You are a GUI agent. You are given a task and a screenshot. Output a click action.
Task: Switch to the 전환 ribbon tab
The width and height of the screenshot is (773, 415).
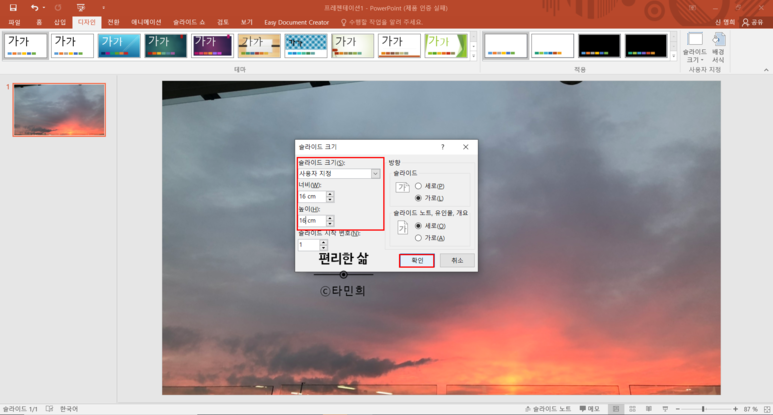[x=113, y=22]
